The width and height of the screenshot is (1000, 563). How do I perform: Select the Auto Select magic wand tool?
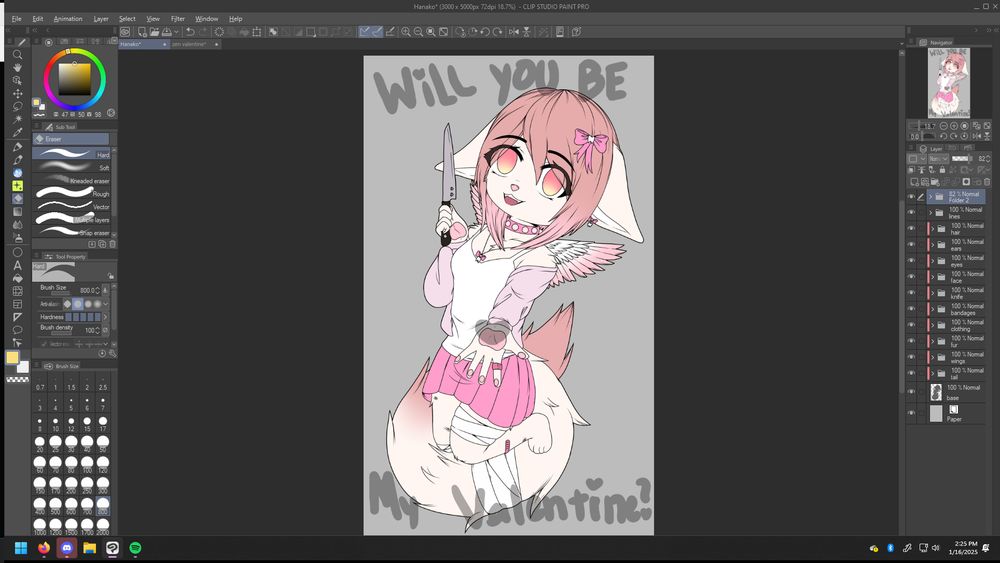click(x=17, y=119)
